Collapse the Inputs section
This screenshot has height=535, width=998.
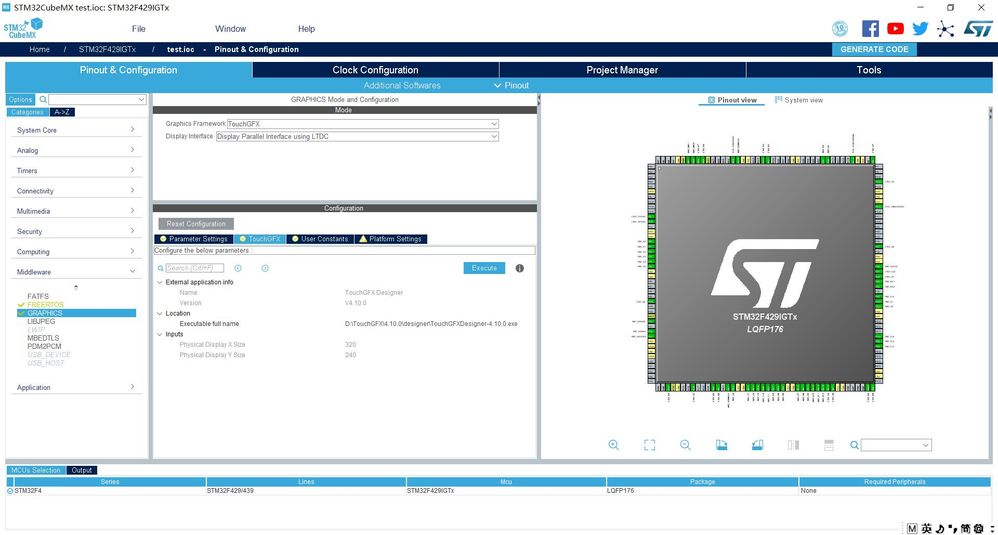(x=160, y=335)
